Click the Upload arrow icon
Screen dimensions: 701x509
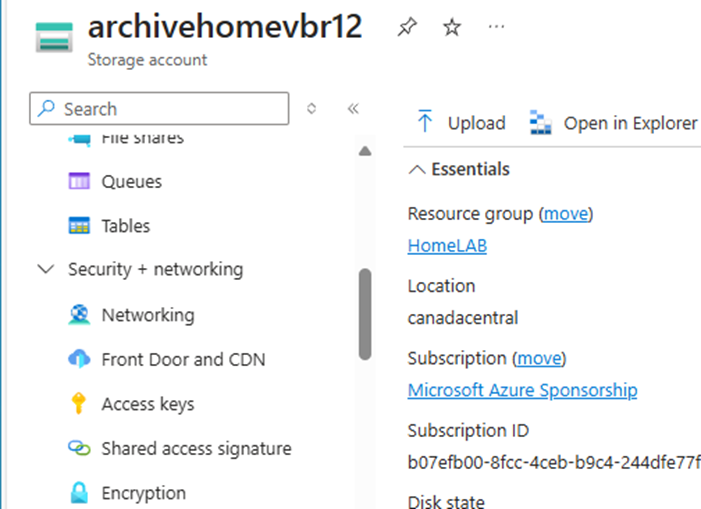pyautogui.click(x=425, y=121)
